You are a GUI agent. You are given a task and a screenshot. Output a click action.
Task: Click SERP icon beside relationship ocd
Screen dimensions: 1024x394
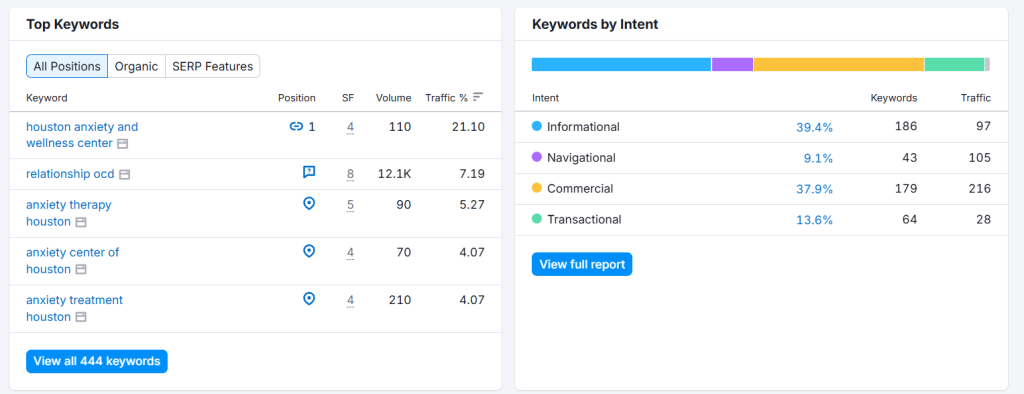point(125,174)
